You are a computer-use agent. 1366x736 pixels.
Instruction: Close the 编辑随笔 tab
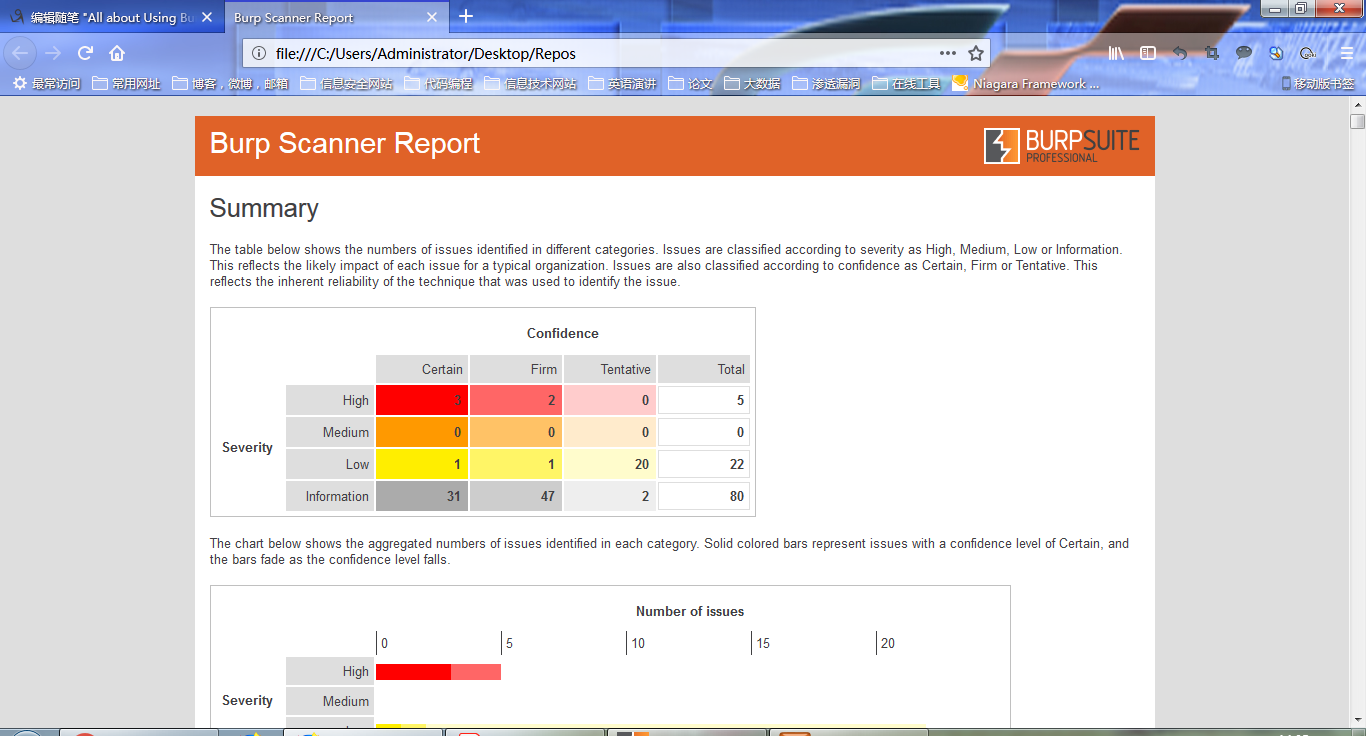[x=207, y=17]
